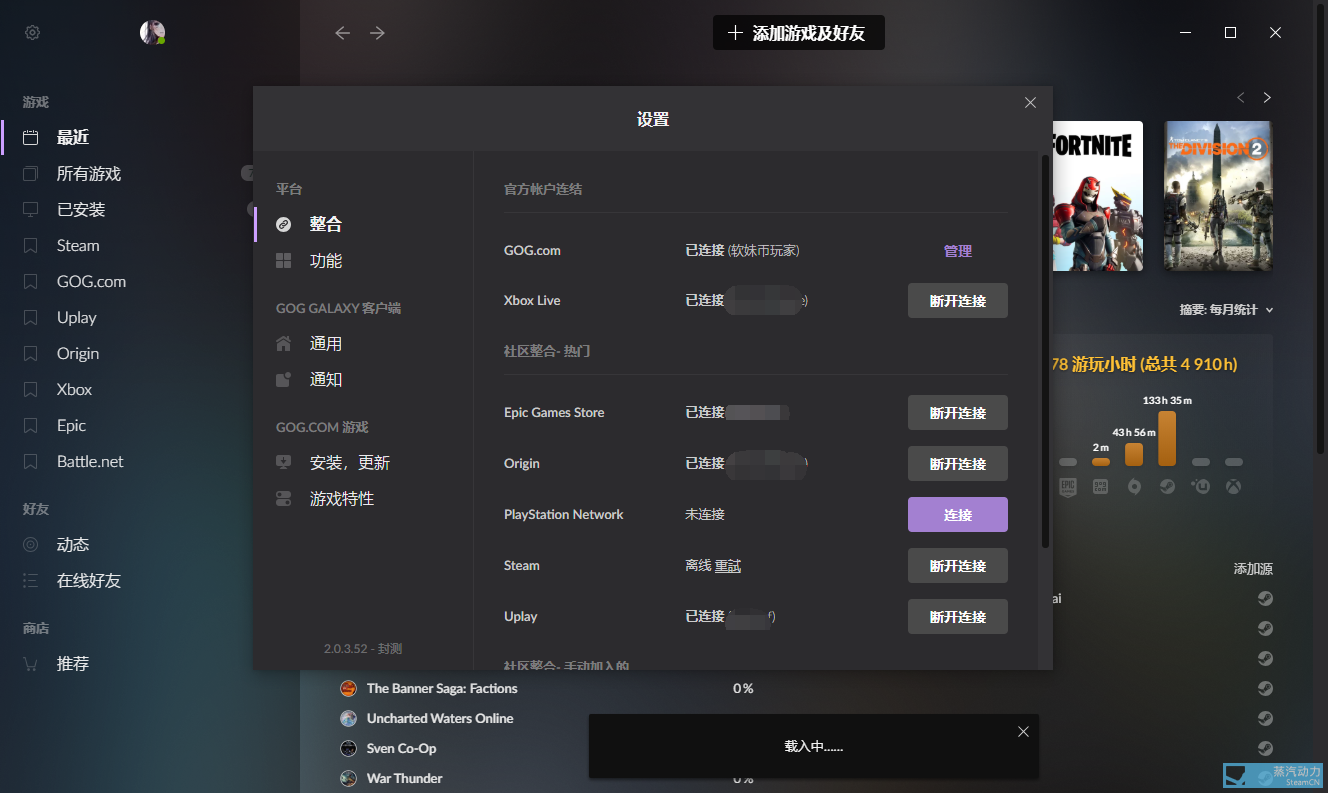Click the 添加源 column header
This screenshot has width=1328, height=793.
click(1253, 569)
